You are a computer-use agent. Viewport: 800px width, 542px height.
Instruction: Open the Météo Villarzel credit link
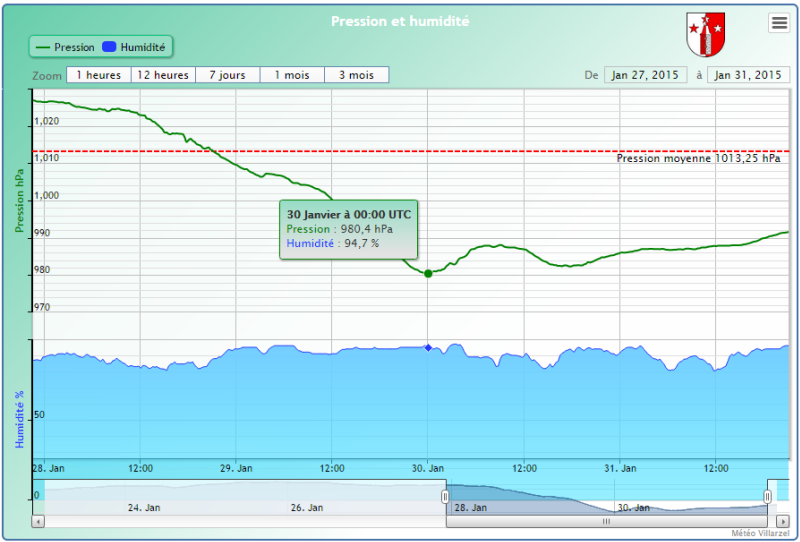[759, 533]
